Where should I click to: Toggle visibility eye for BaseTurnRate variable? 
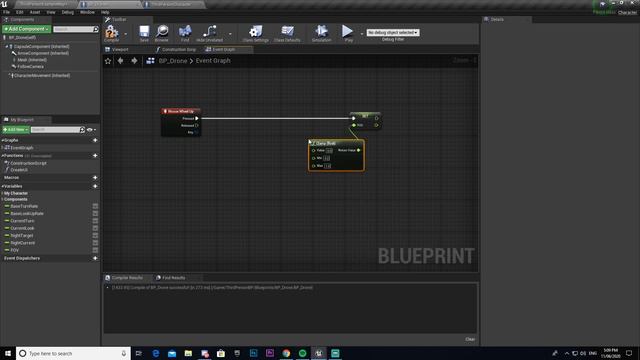(x=95, y=206)
